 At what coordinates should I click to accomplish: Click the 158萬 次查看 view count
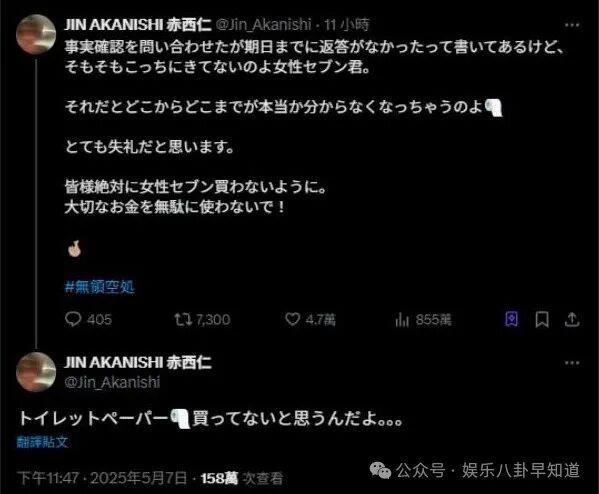[x=242, y=478]
